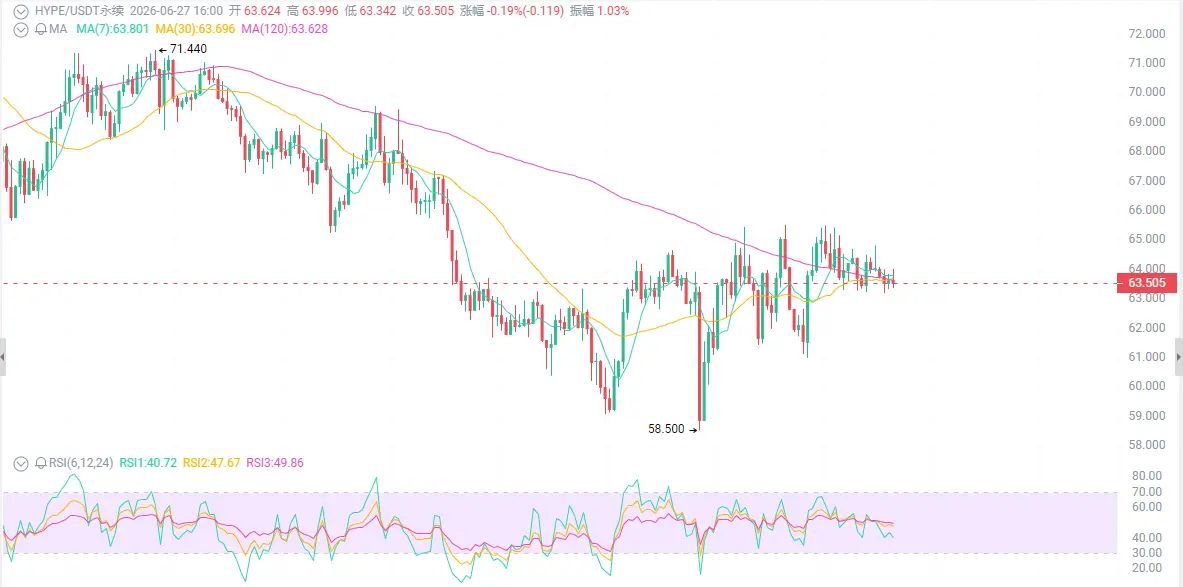Click the open price 63.624 value
The image size is (1183, 587).
(262, 11)
